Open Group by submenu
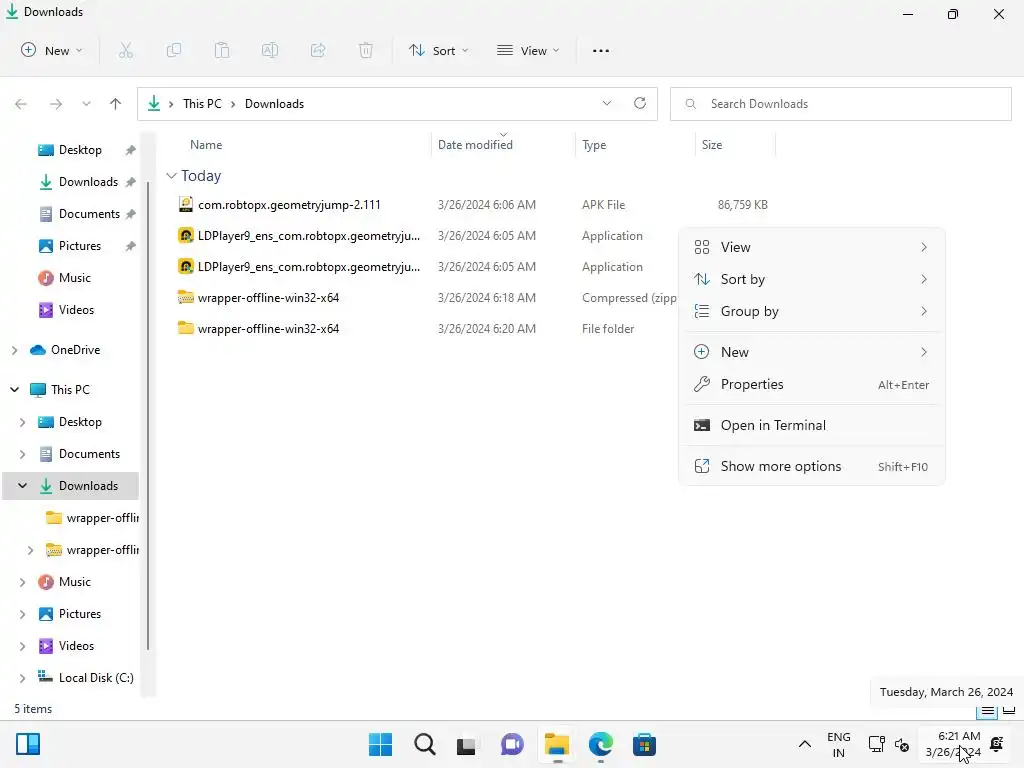Viewport: 1024px width, 768px height. pyautogui.click(x=811, y=311)
